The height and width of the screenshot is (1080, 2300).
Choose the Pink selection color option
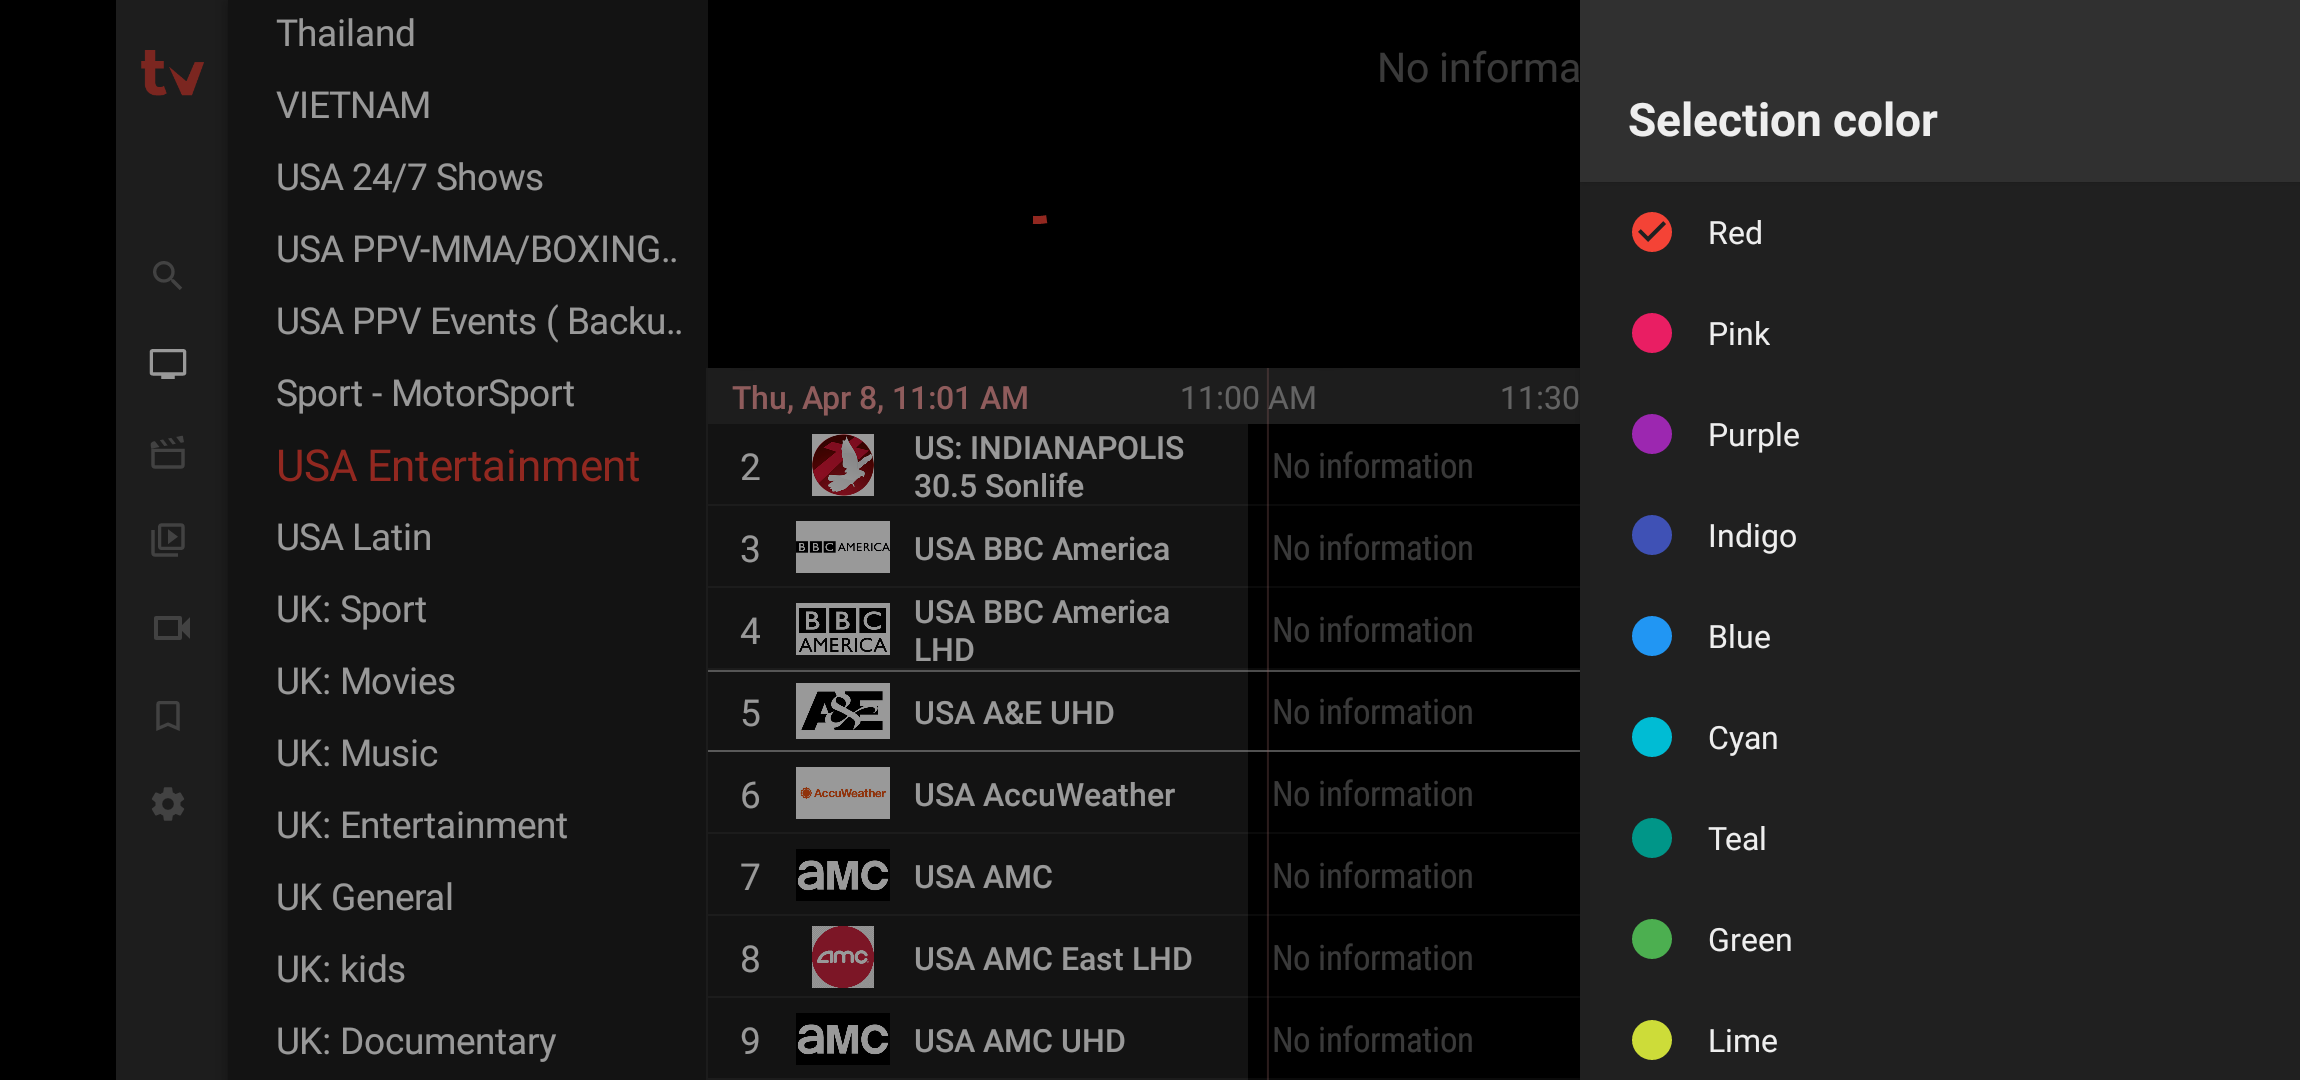tap(1940, 334)
